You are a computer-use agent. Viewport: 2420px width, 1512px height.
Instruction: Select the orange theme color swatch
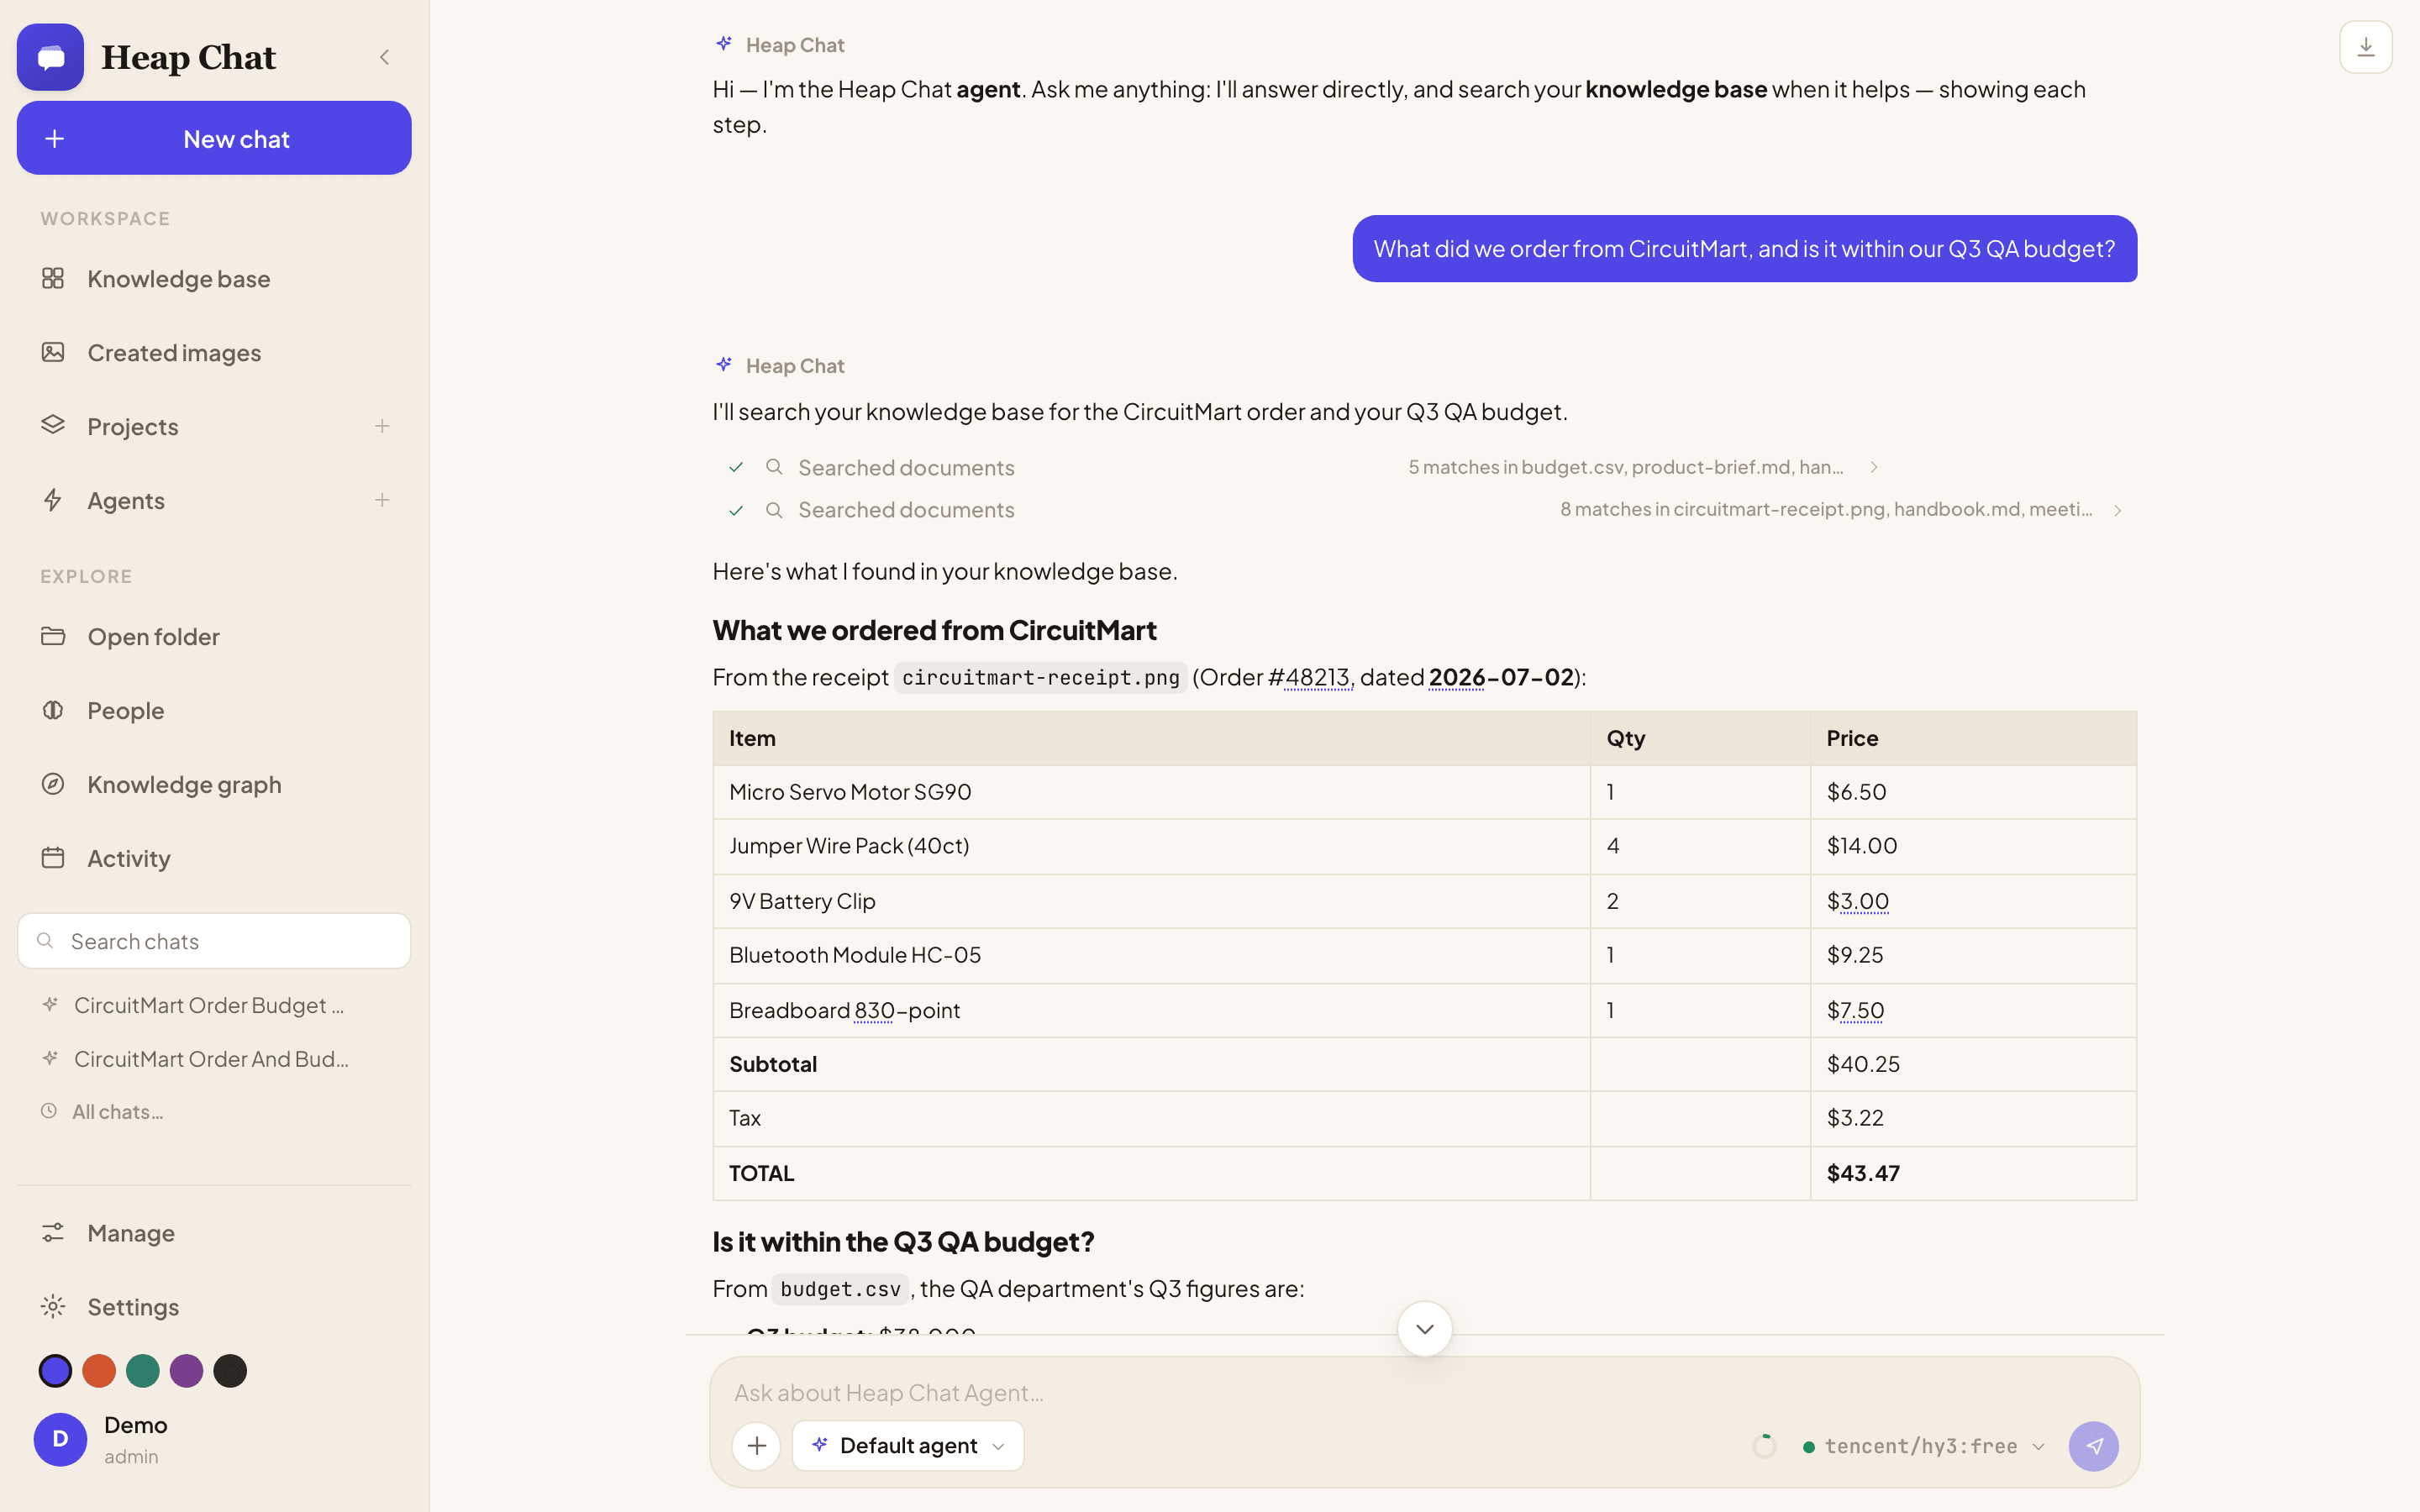(99, 1371)
